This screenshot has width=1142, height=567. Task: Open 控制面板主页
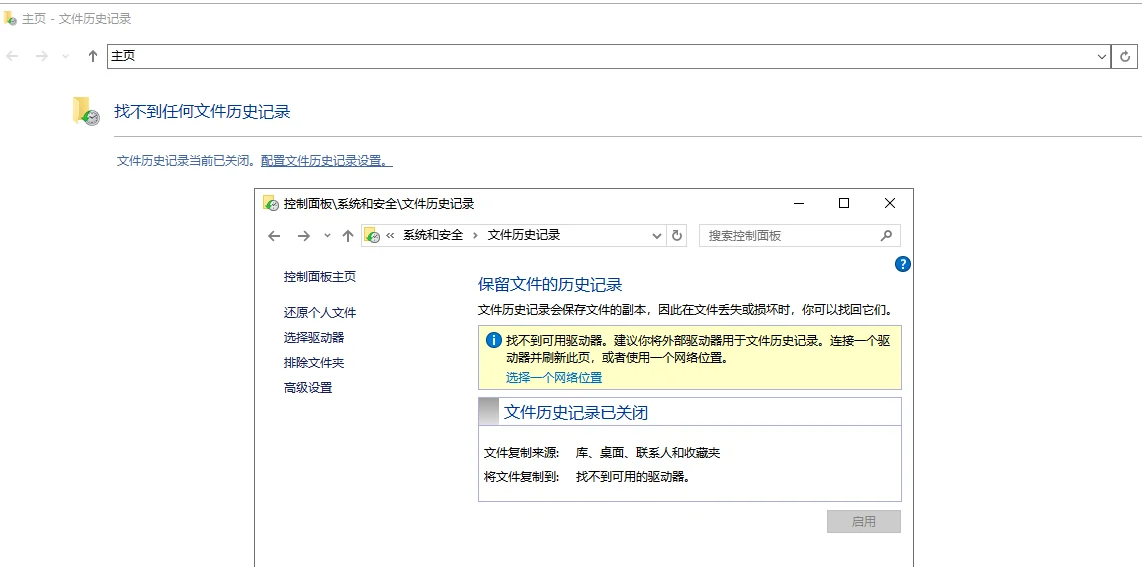tap(320, 277)
